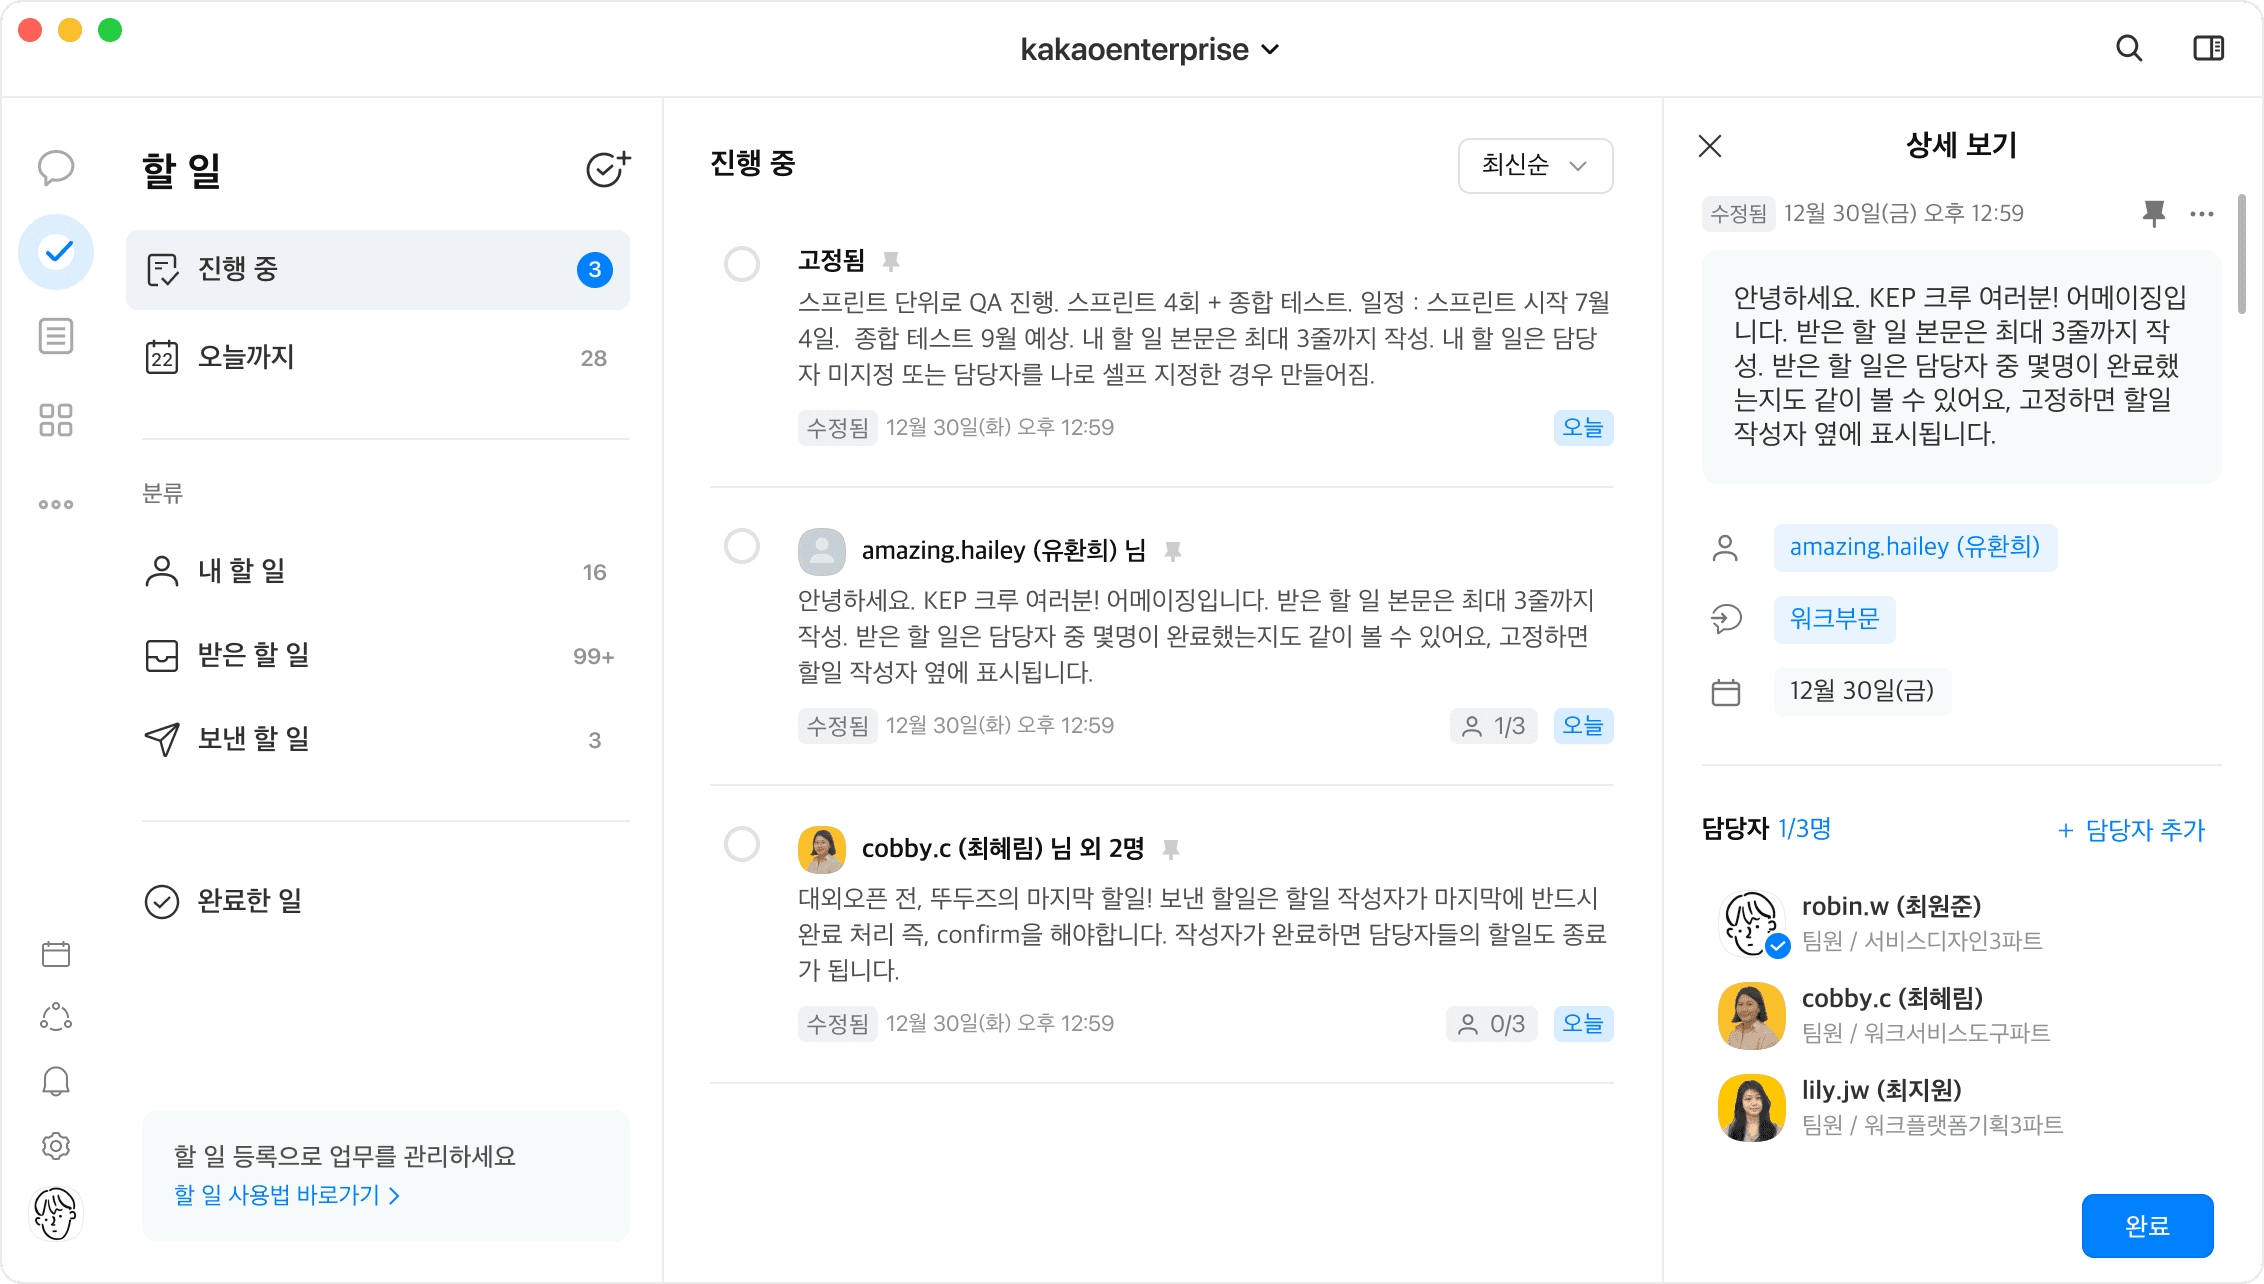
Task: Select the 진행 중 menu item
Action: coord(378,269)
